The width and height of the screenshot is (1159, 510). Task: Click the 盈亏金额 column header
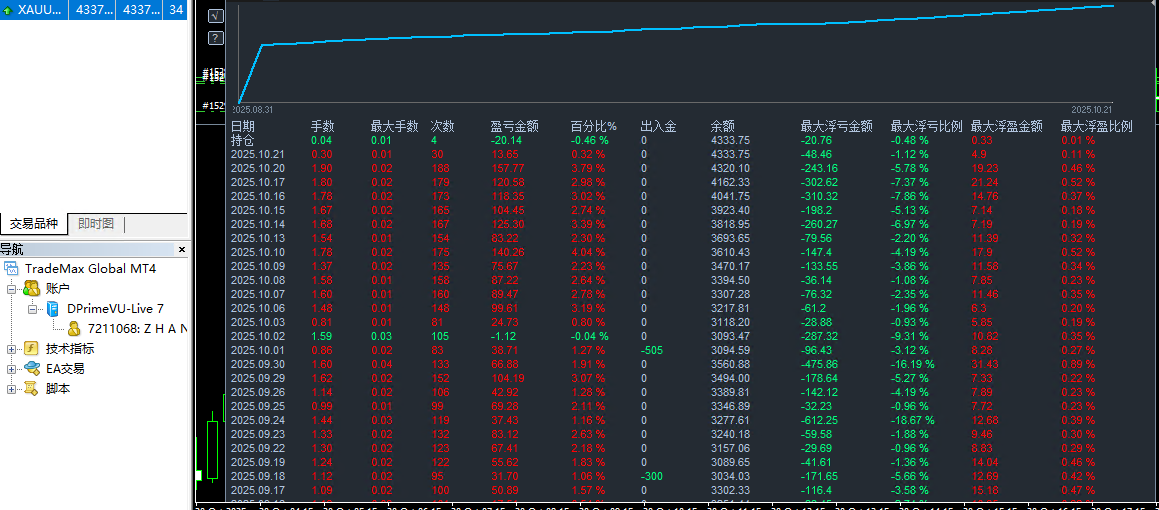pyautogui.click(x=514, y=126)
